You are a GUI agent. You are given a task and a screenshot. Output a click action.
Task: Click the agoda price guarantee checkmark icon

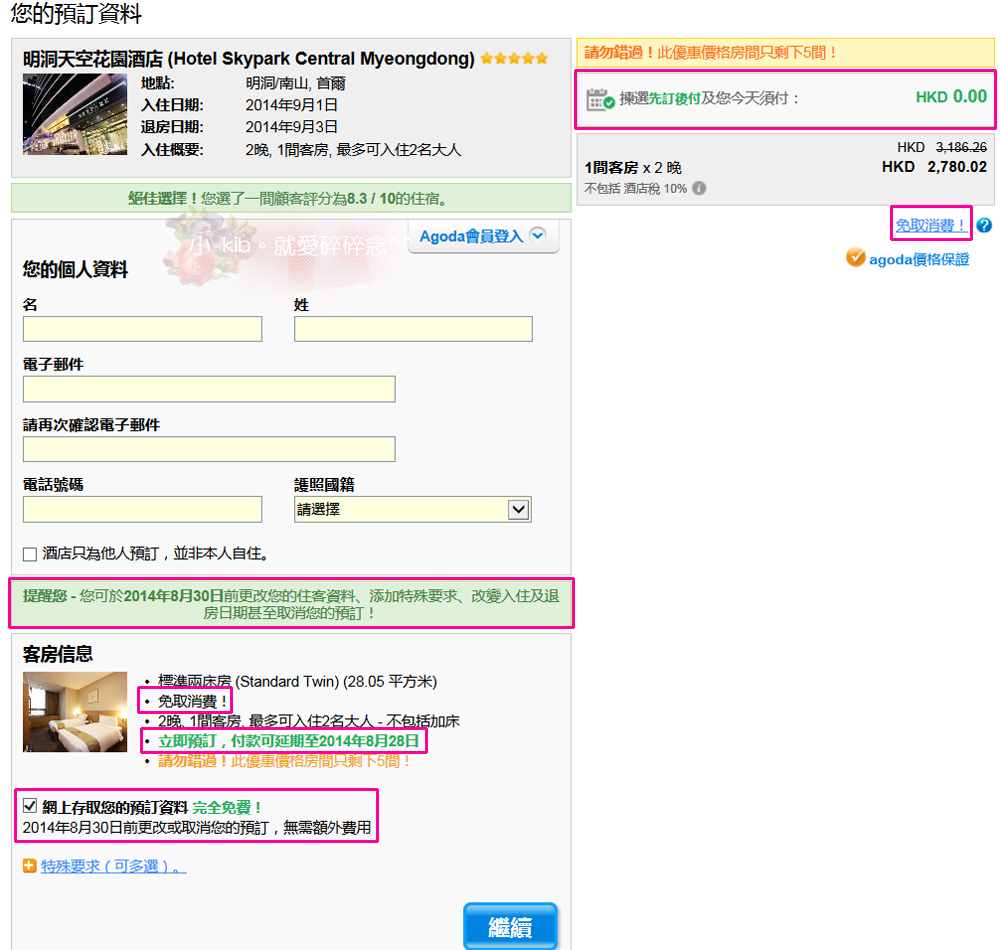click(855, 258)
